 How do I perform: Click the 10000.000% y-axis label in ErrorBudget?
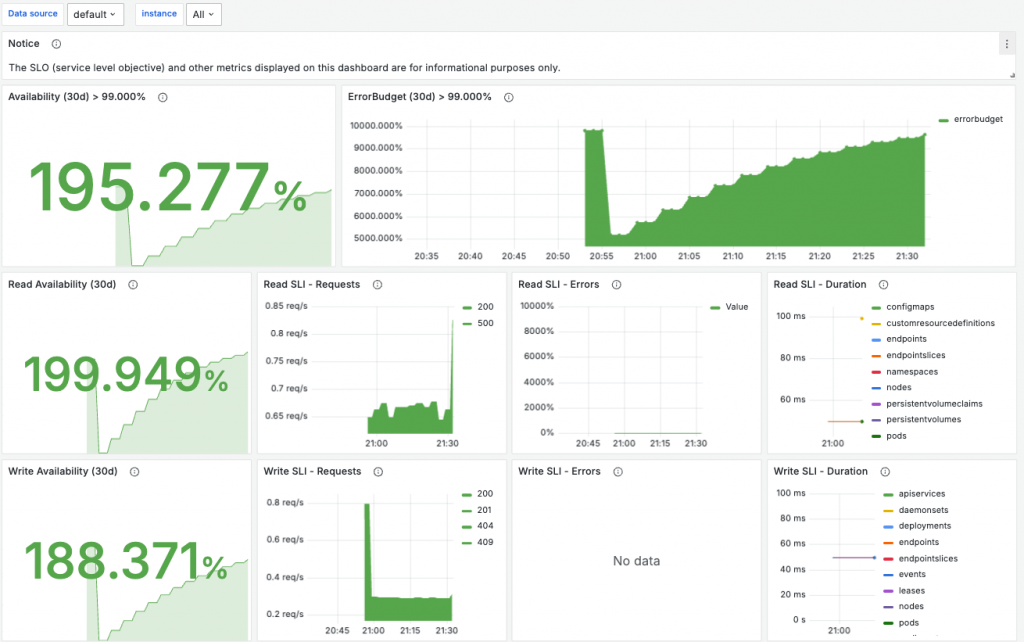376,125
